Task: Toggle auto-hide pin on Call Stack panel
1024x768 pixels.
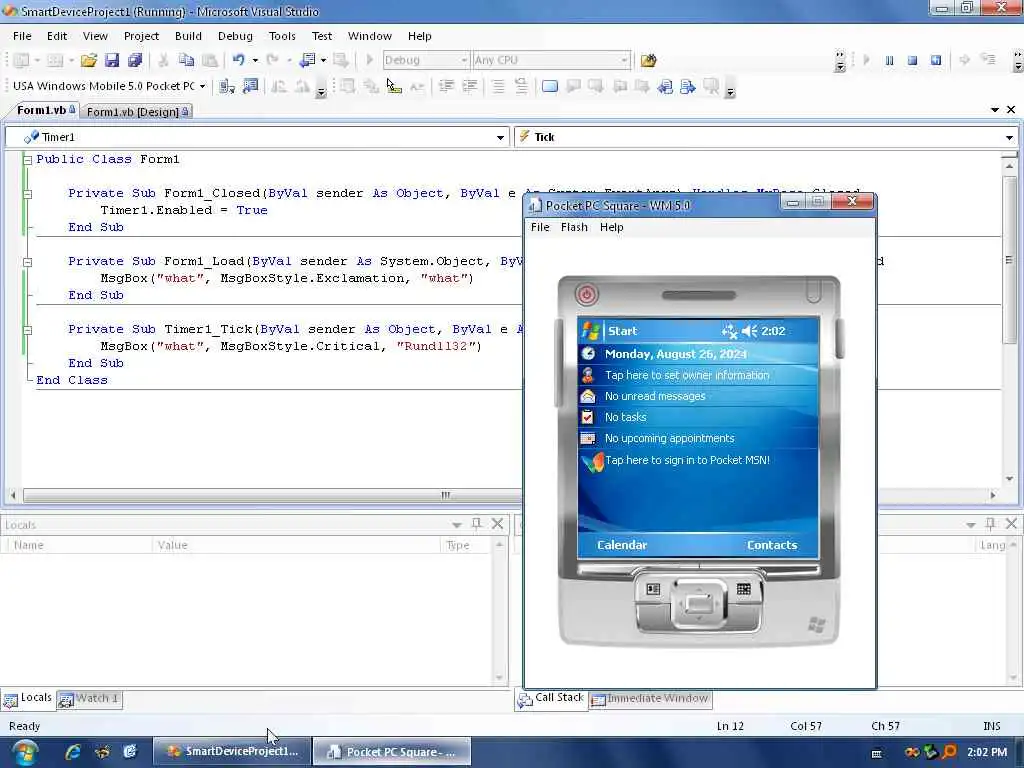Action: point(991,524)
